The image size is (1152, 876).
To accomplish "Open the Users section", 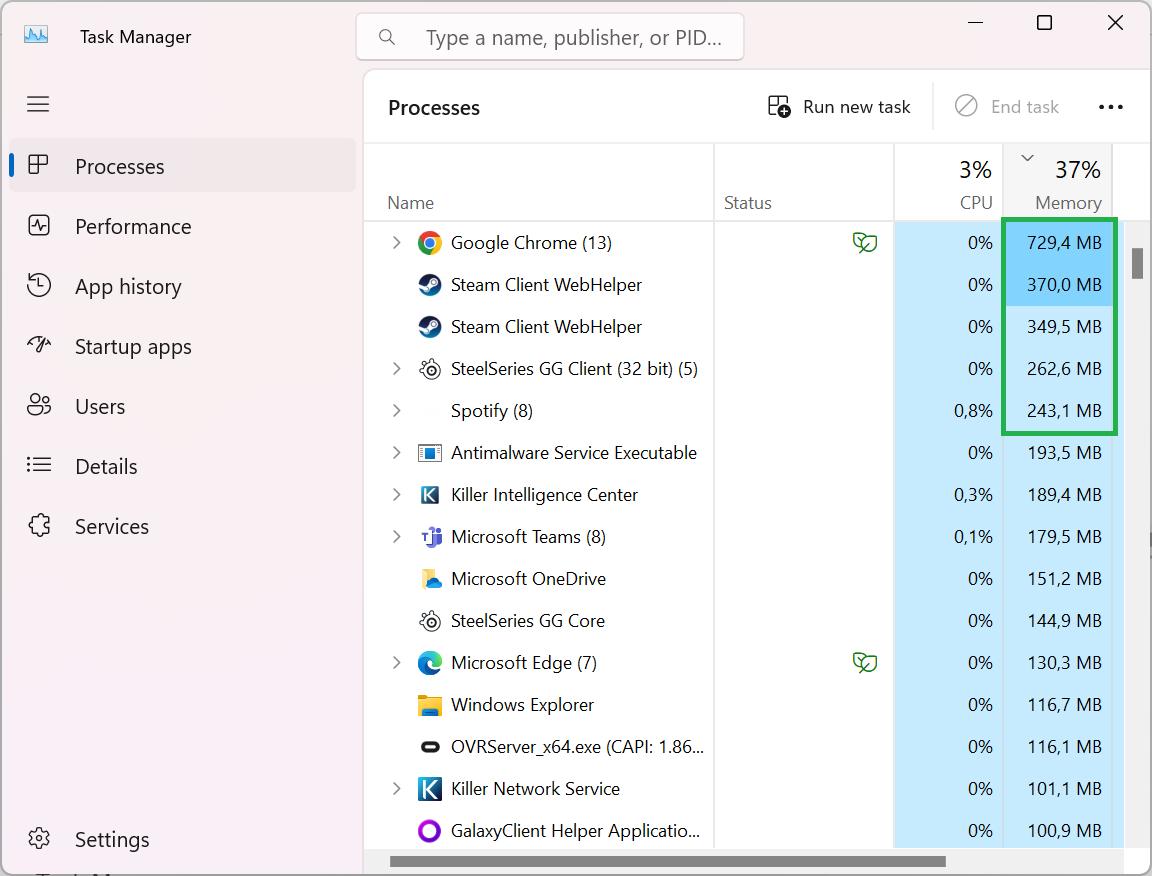I will 100,406.
